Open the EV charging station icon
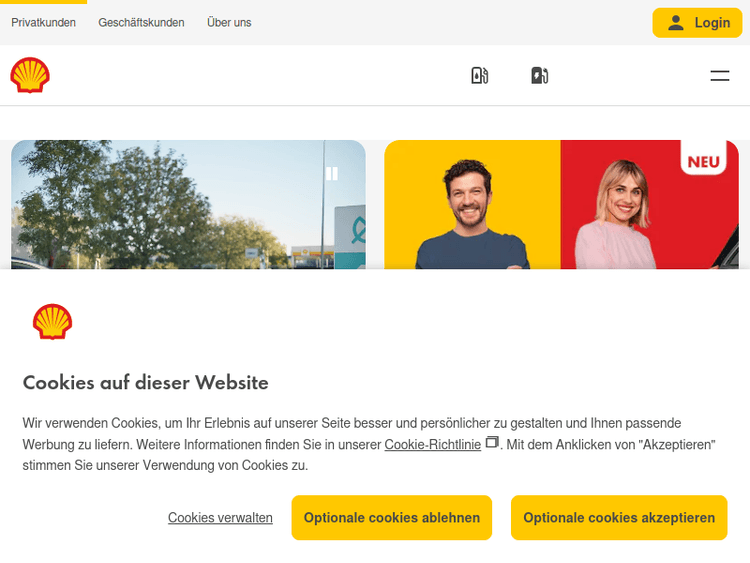750x563 pixels. (x=539, y=75)
